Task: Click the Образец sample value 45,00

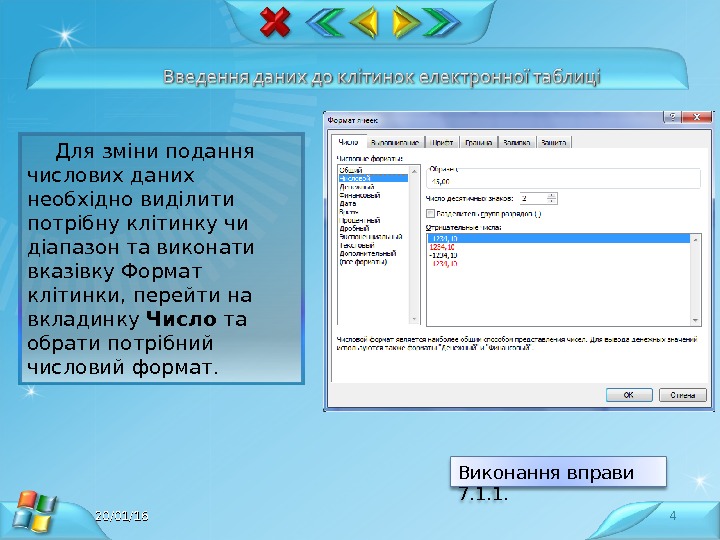Action: tap(440, 182)
